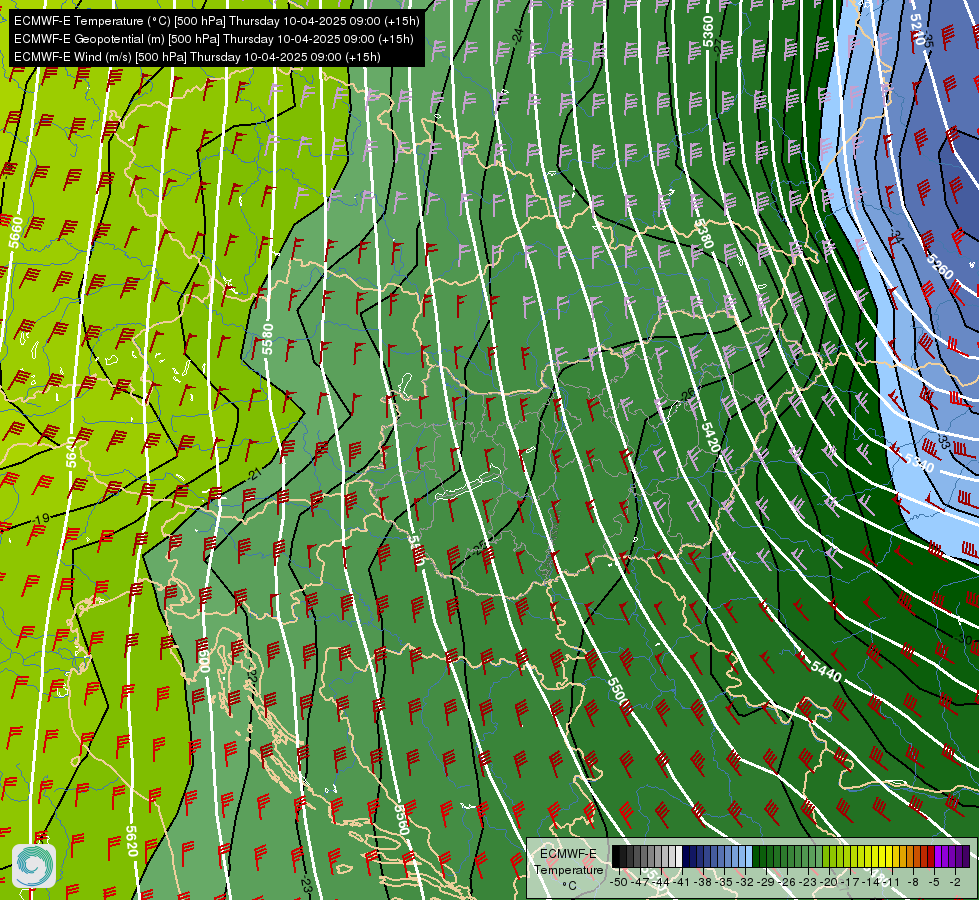Screen dimensions: 979x900
Task: Click the 5360 geopotential contour label
Action: pos(707,32)
